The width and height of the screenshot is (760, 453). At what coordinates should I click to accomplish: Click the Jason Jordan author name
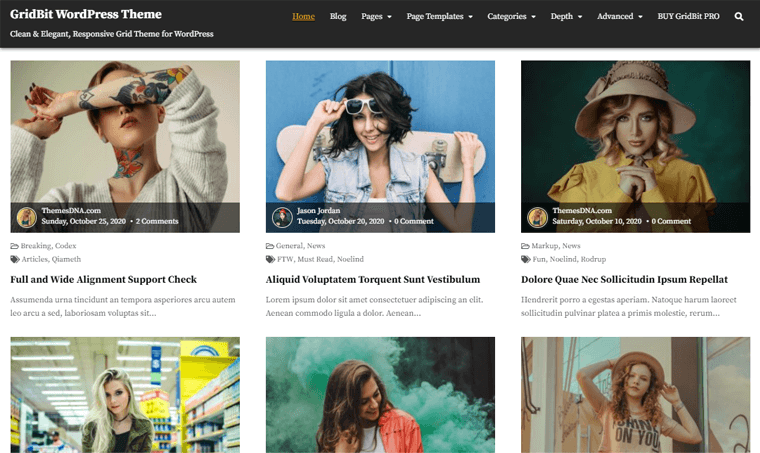[318, 211]
